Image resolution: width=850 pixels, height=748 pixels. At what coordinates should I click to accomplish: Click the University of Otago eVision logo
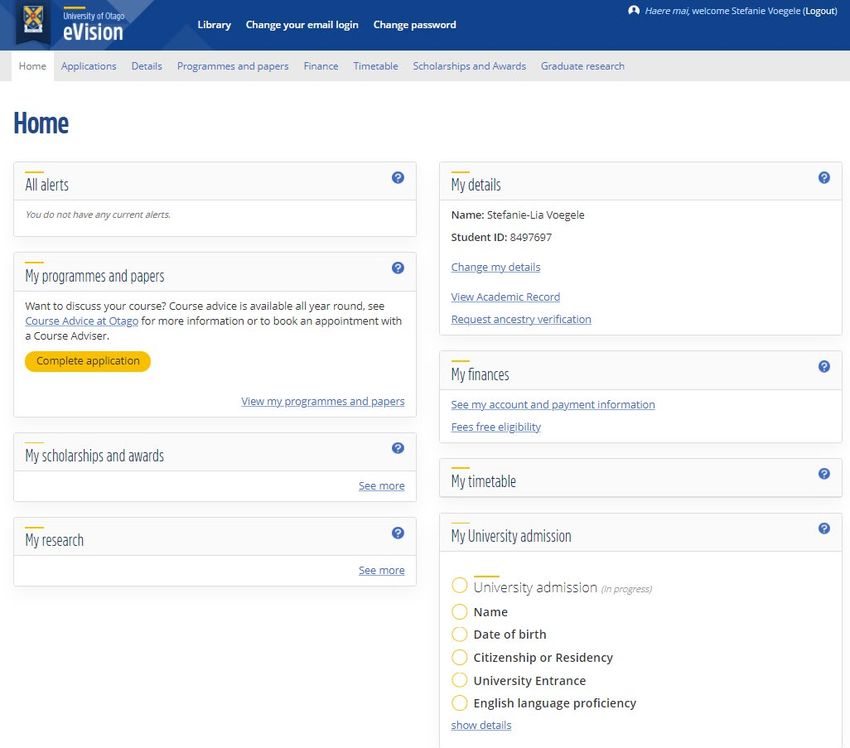[73, 25]
